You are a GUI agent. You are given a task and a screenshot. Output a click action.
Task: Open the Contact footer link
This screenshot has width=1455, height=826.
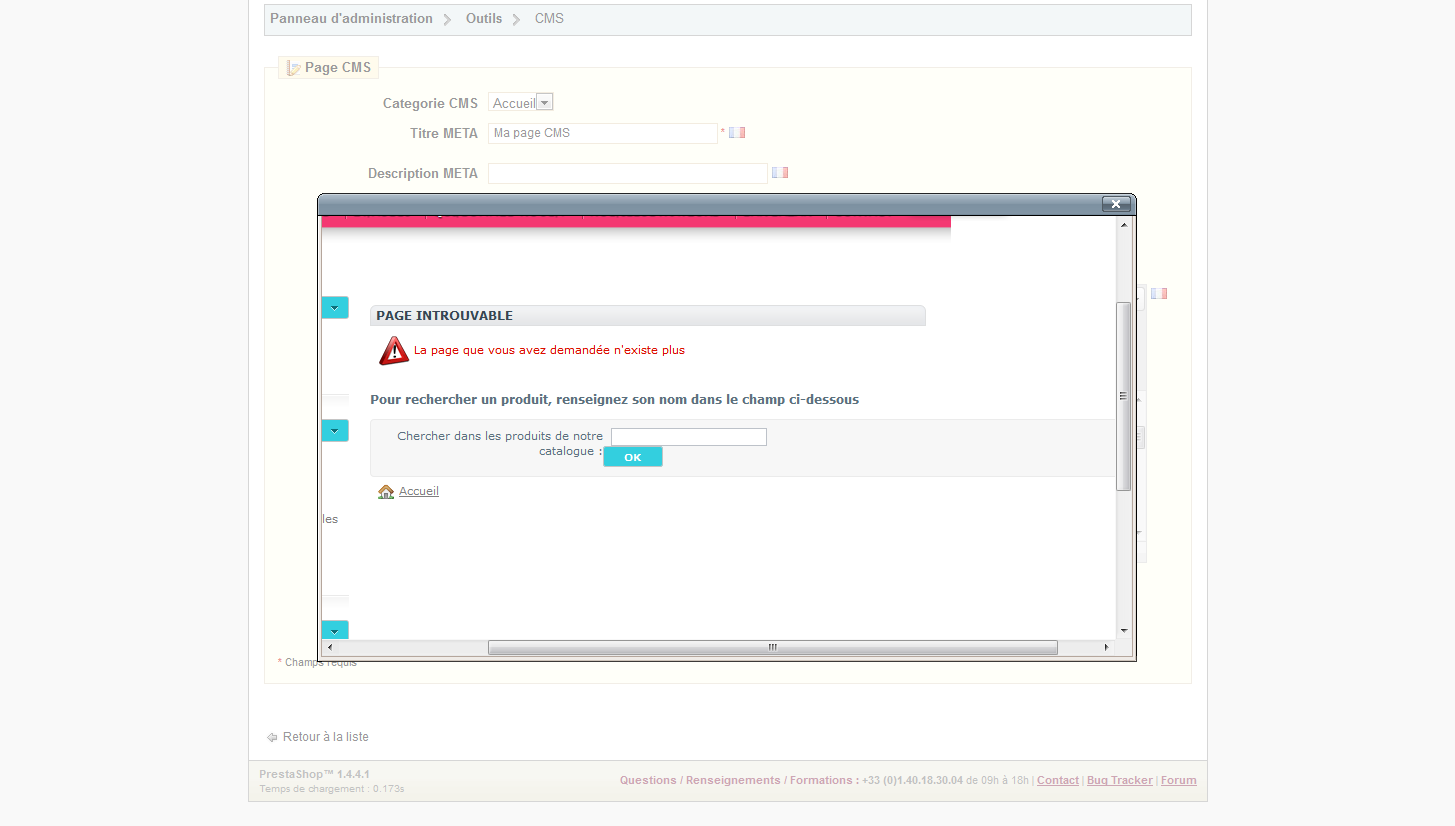1058,780
